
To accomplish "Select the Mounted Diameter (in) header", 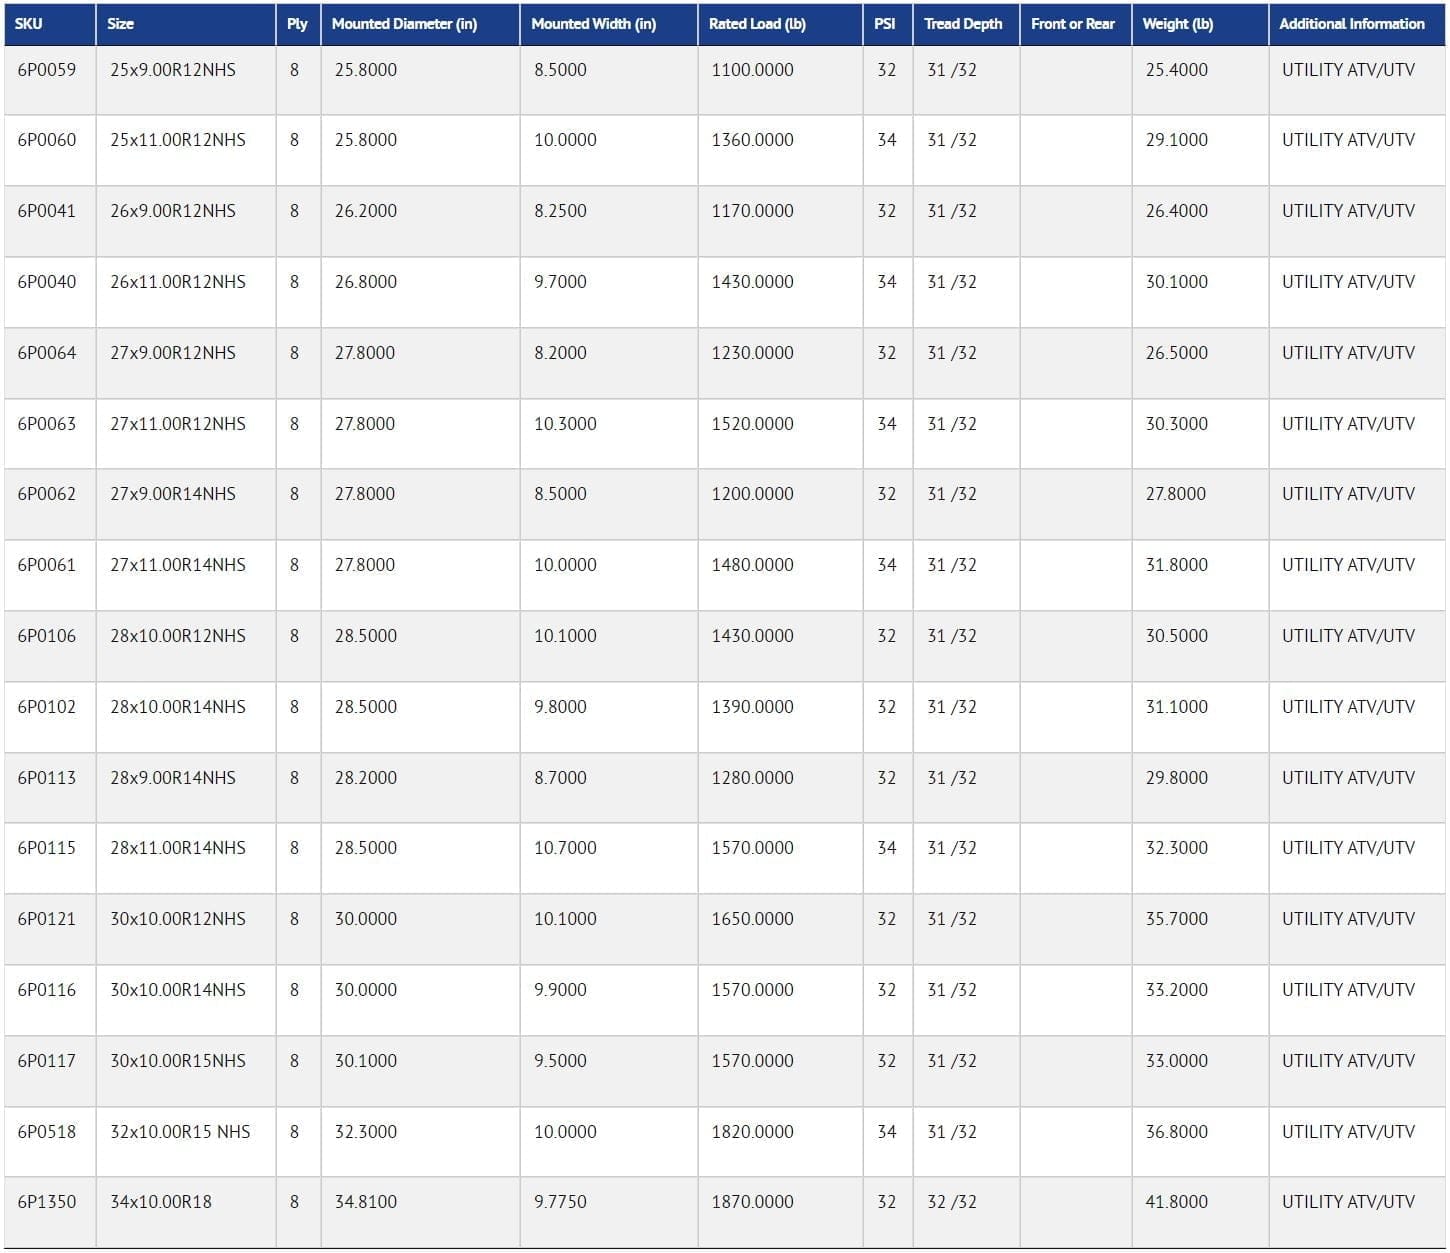I will tap(404, 24).
